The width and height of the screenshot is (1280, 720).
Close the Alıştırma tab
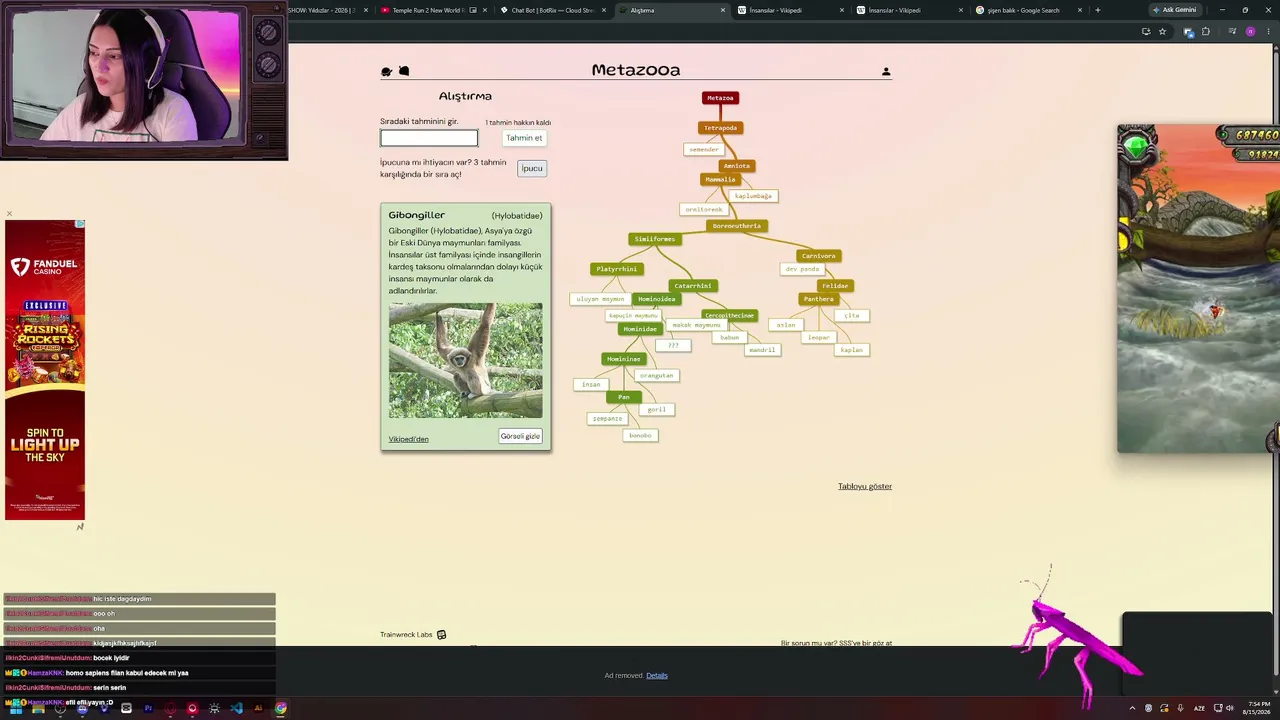pos(723,10)
